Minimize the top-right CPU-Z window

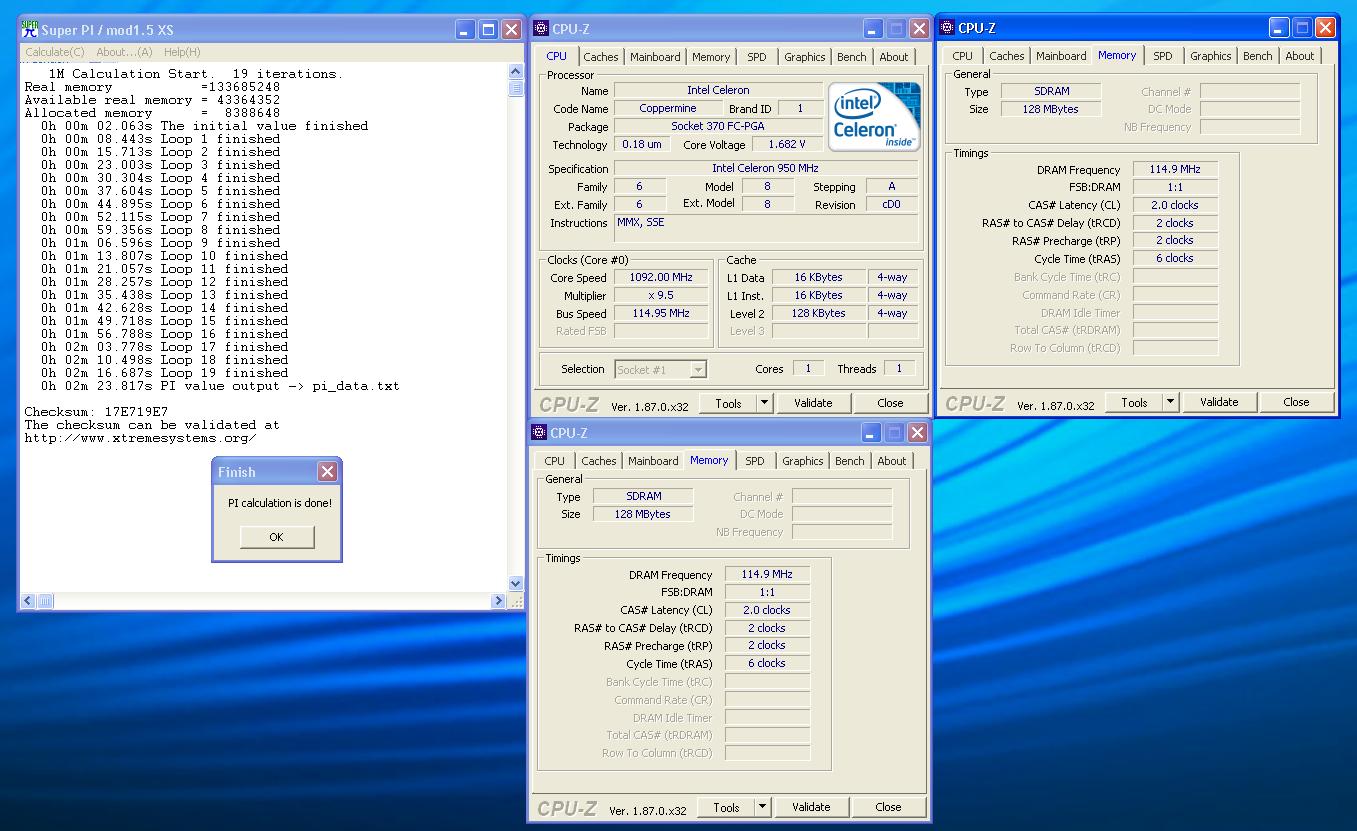point(1279,28)
